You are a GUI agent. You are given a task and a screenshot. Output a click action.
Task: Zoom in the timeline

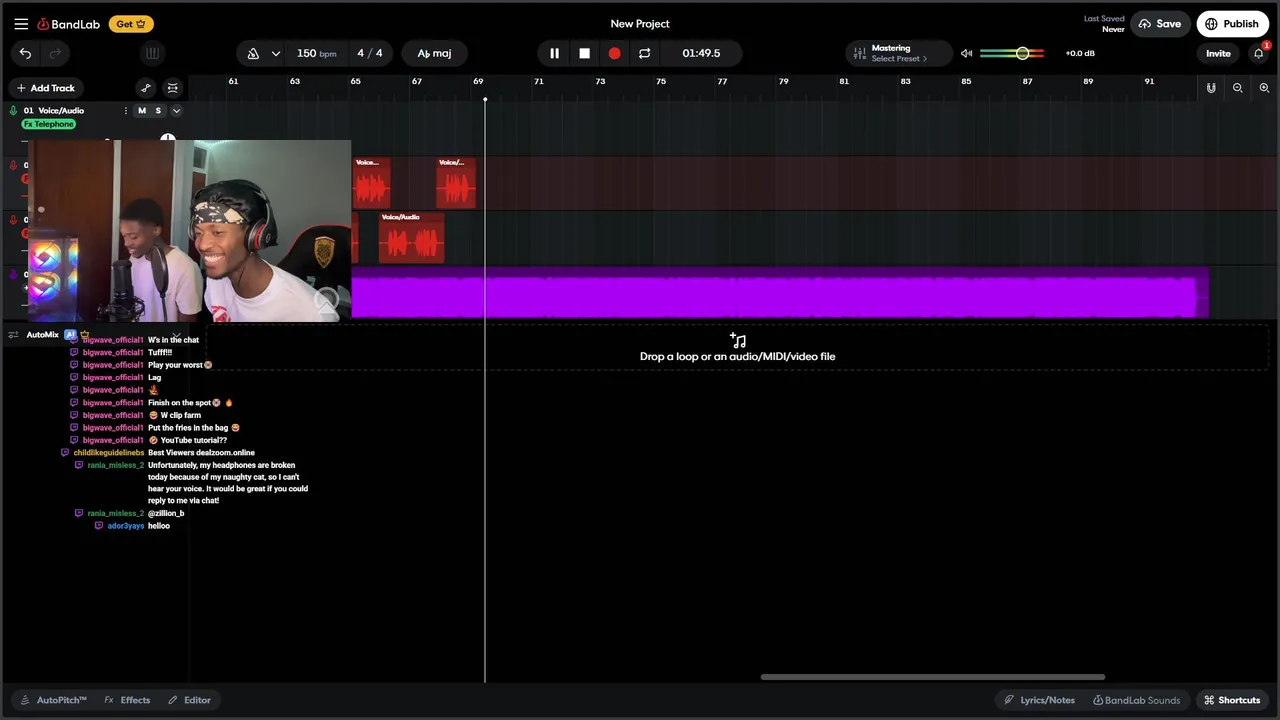[x=1264, y=88]
